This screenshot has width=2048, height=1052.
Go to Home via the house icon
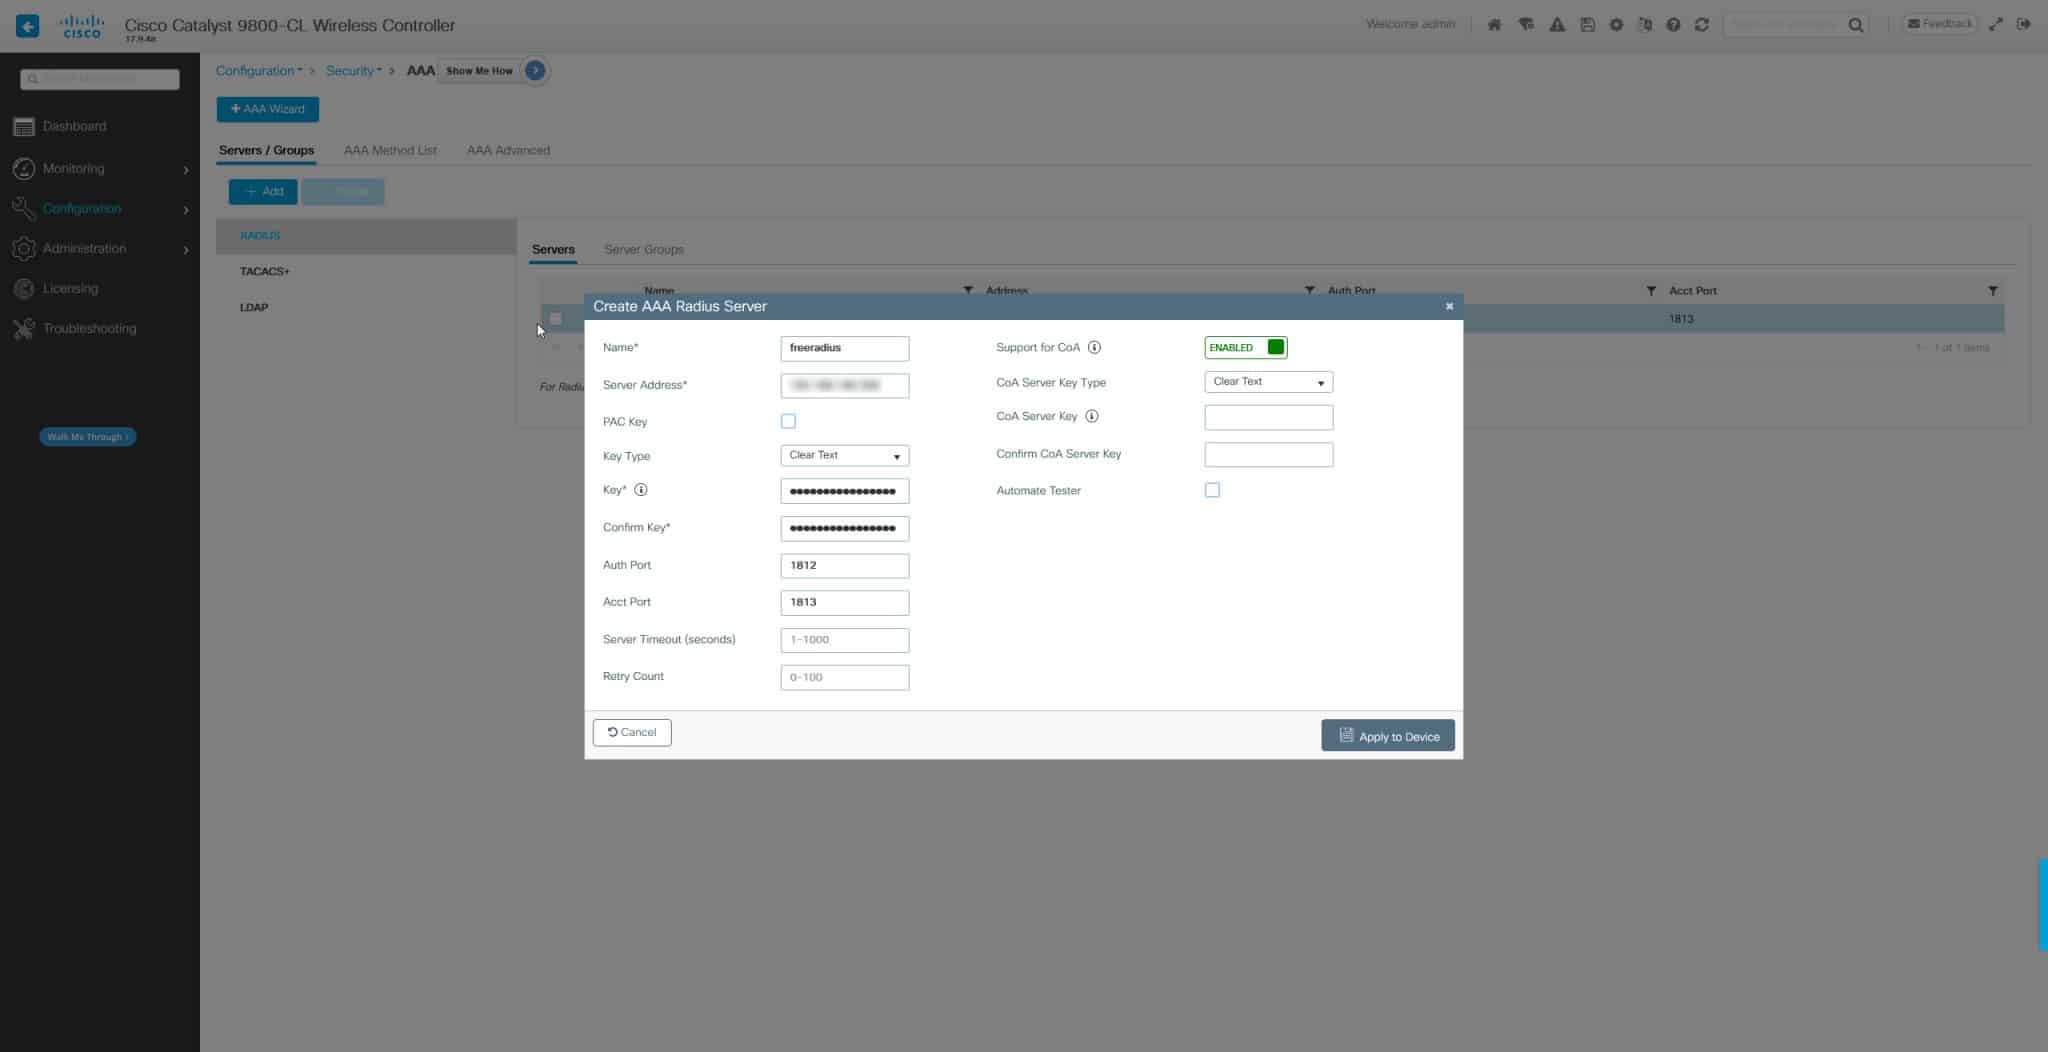pyautogui.click(x=1494, y=25)
